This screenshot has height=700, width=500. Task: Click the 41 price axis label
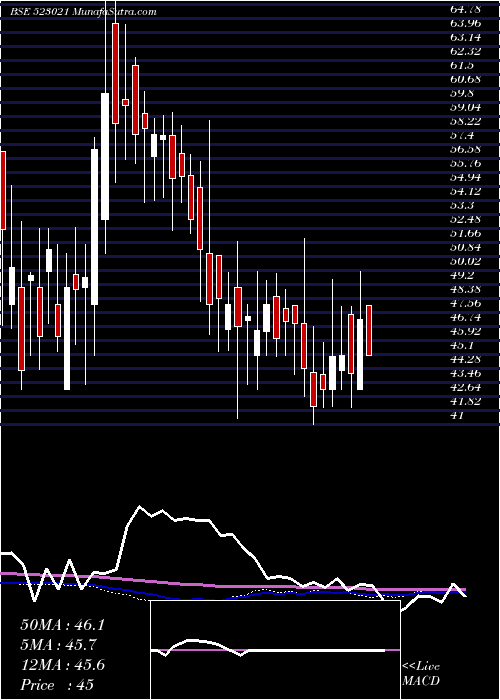(458, 415)
